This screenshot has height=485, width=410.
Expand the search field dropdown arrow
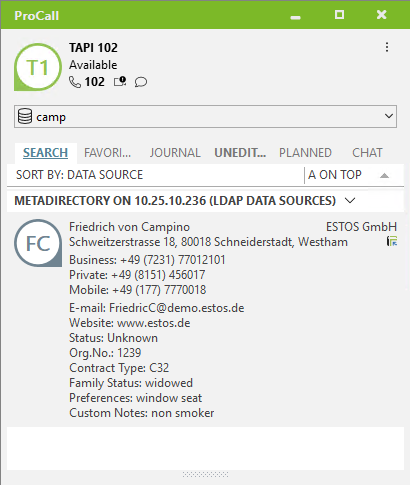(x=389, y=116)
